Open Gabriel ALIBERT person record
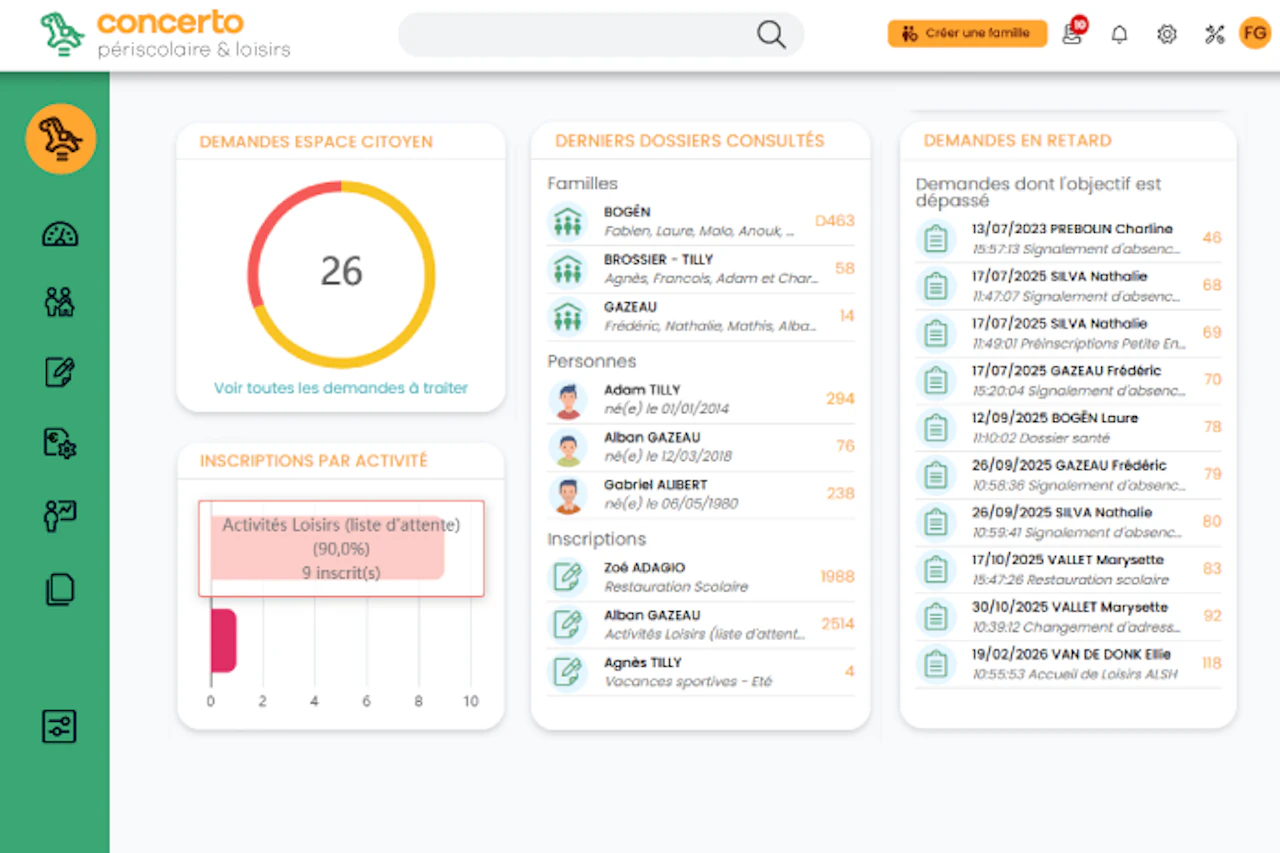The height and width of the screenshot is (853, 1280). pos(701,495)
